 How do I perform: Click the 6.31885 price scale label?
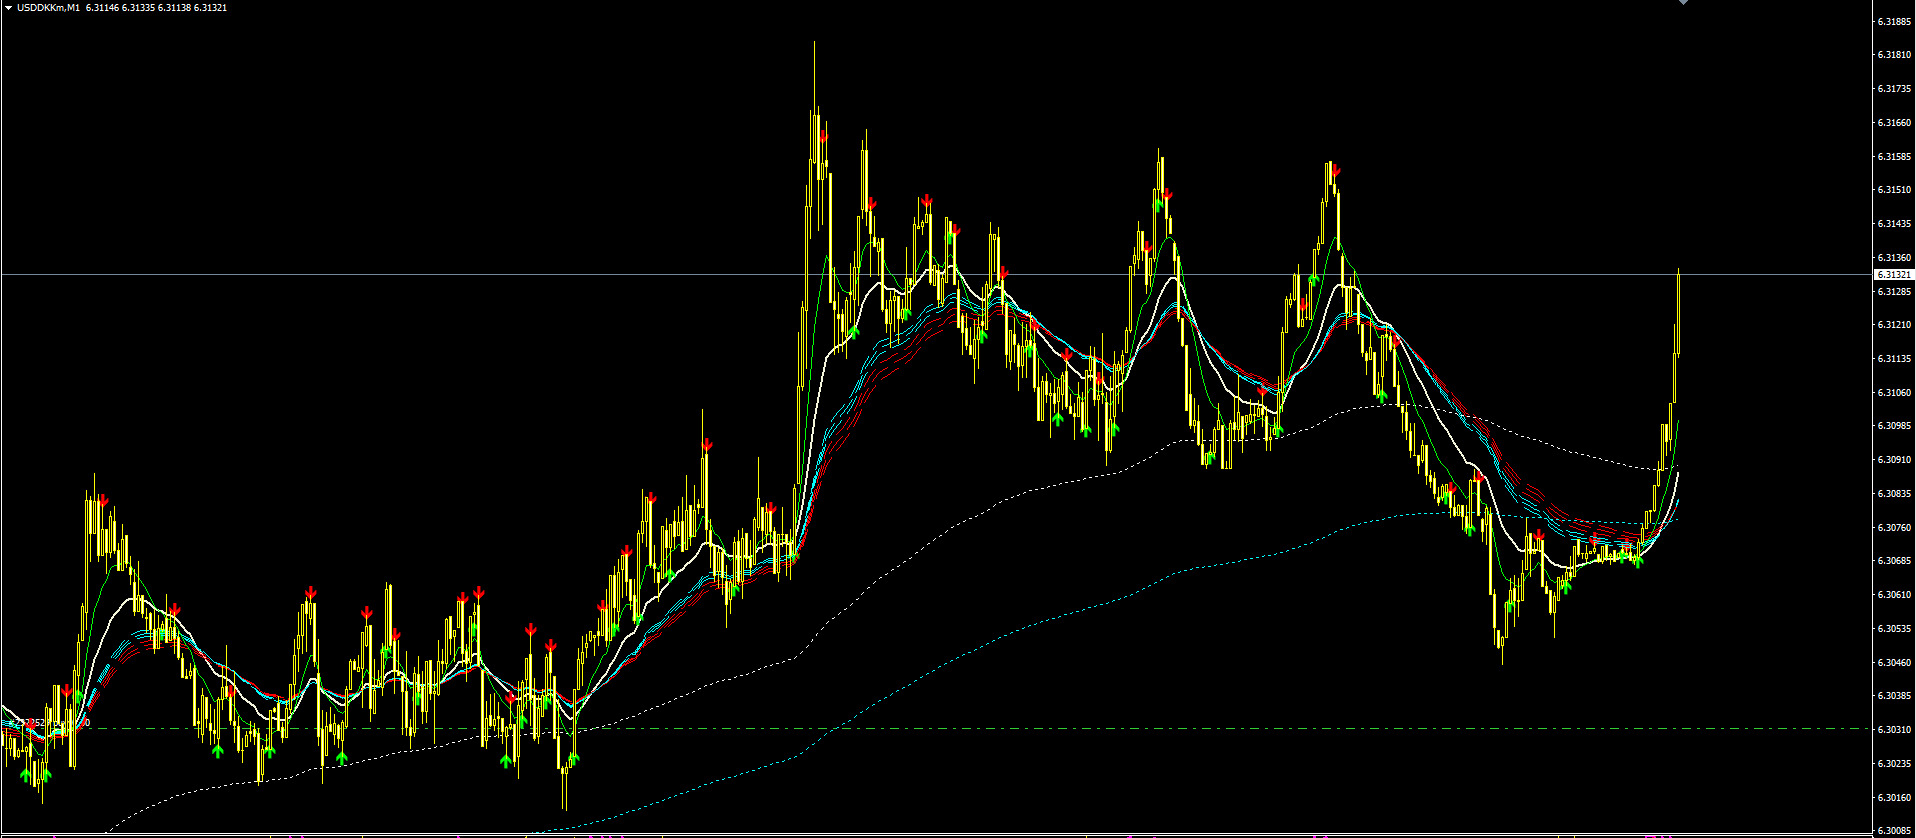coord(1894,21)
